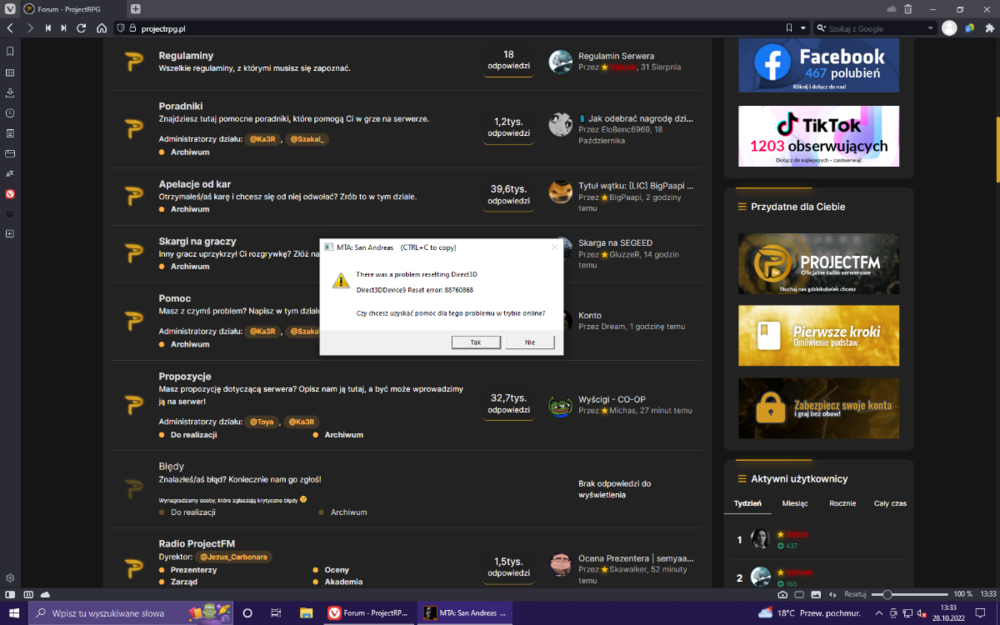The height and width of the screenshot is (625, 1000).
Task: Expand the bookmark dropdown arrow in address bar
Action: (803, 28)
